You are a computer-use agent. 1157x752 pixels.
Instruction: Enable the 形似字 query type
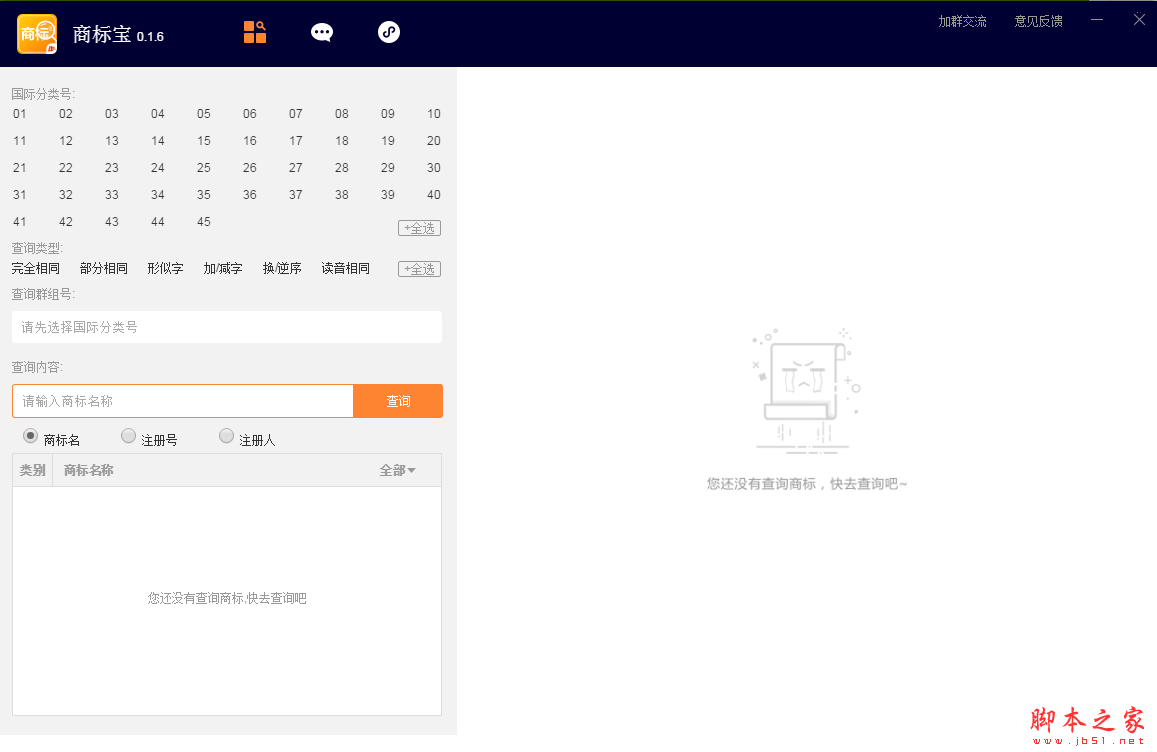point(164,267)
